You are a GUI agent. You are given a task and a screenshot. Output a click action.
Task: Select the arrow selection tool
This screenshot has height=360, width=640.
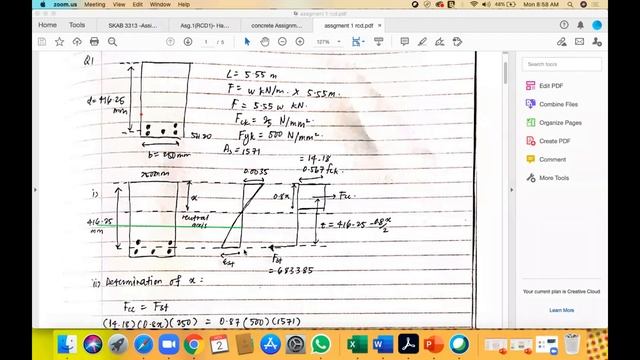coord(247,42)
